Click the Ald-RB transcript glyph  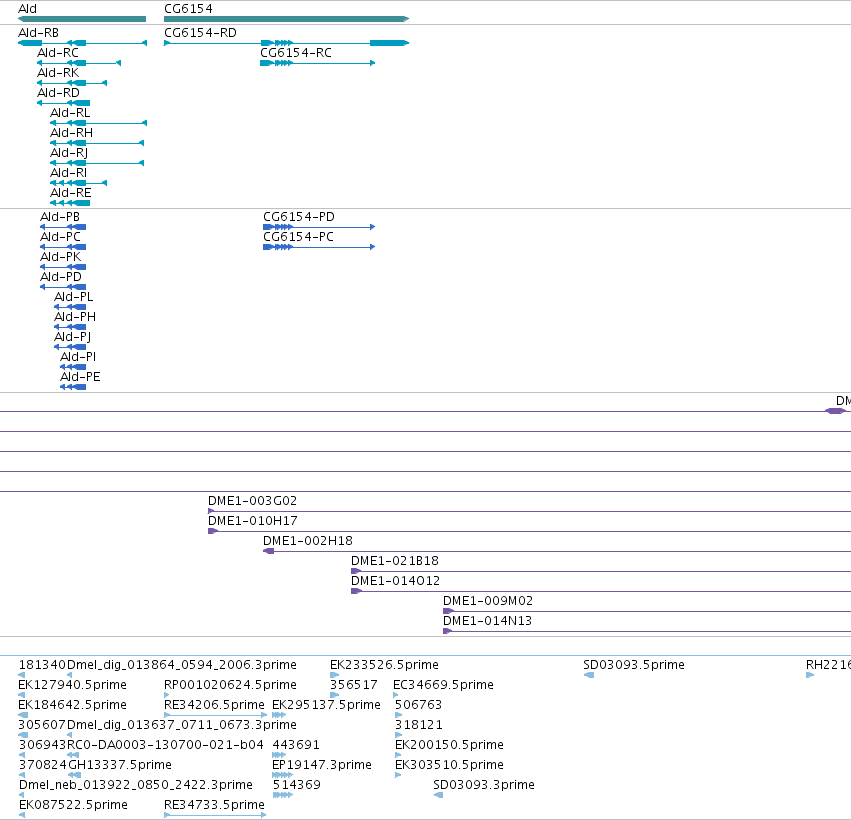[x=82, y=43]
